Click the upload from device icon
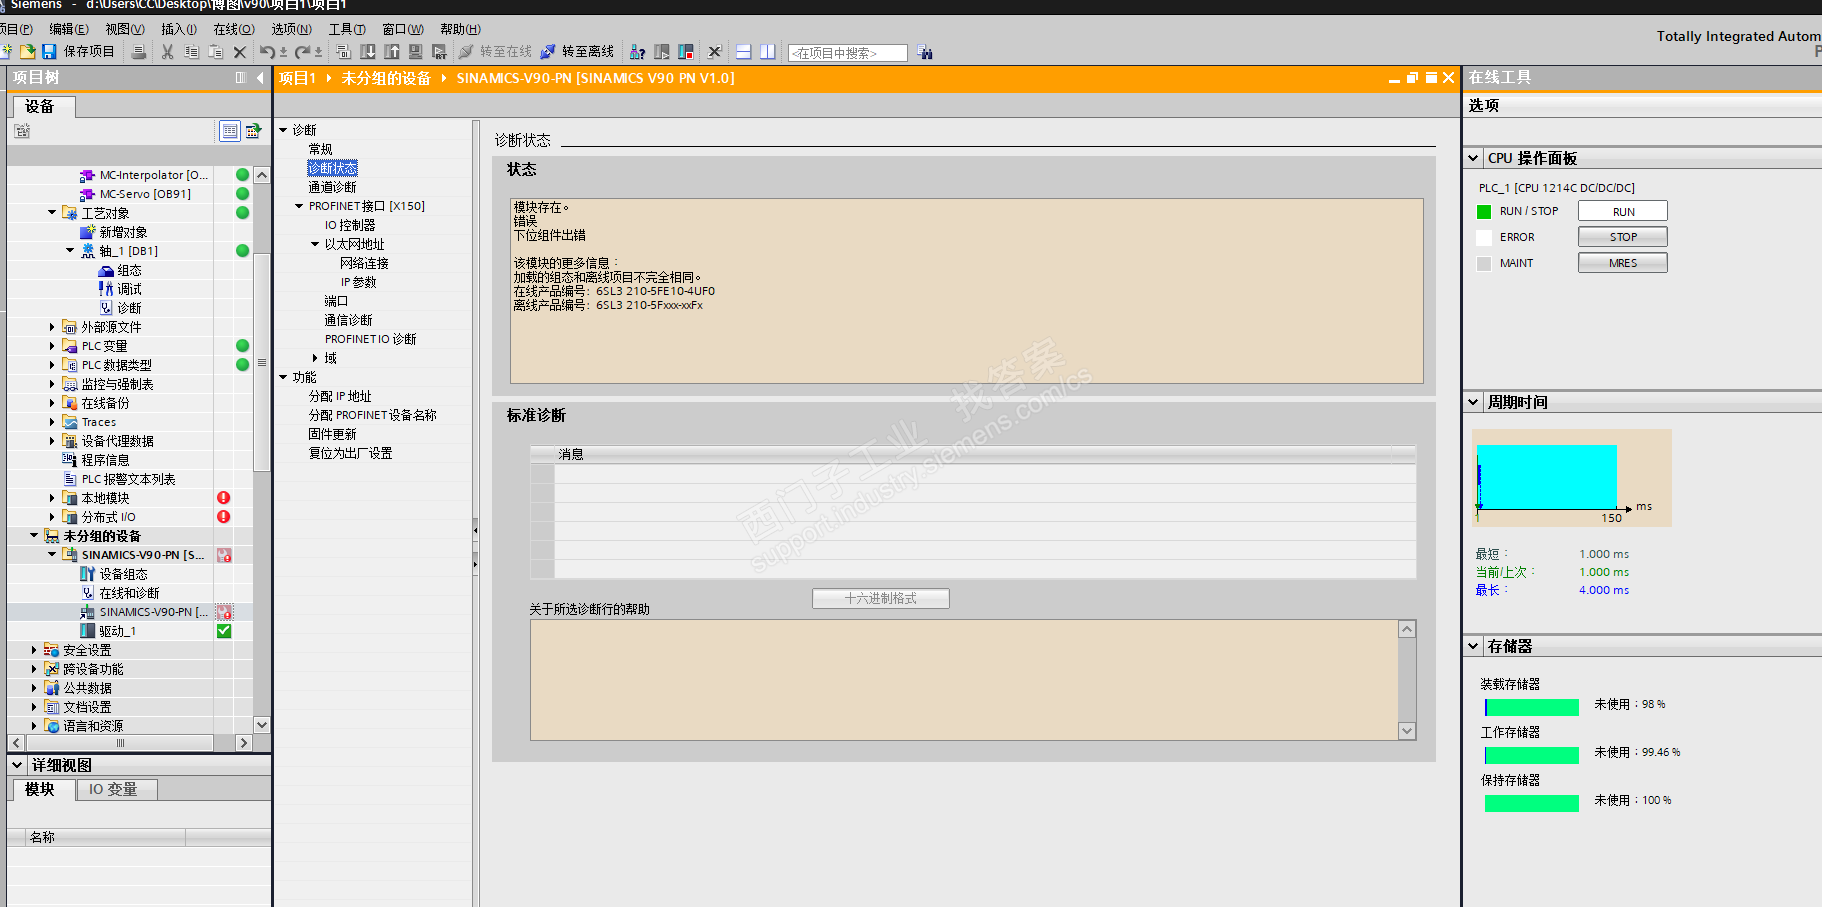Screen dimensions: 1822x907 point(392,52)
